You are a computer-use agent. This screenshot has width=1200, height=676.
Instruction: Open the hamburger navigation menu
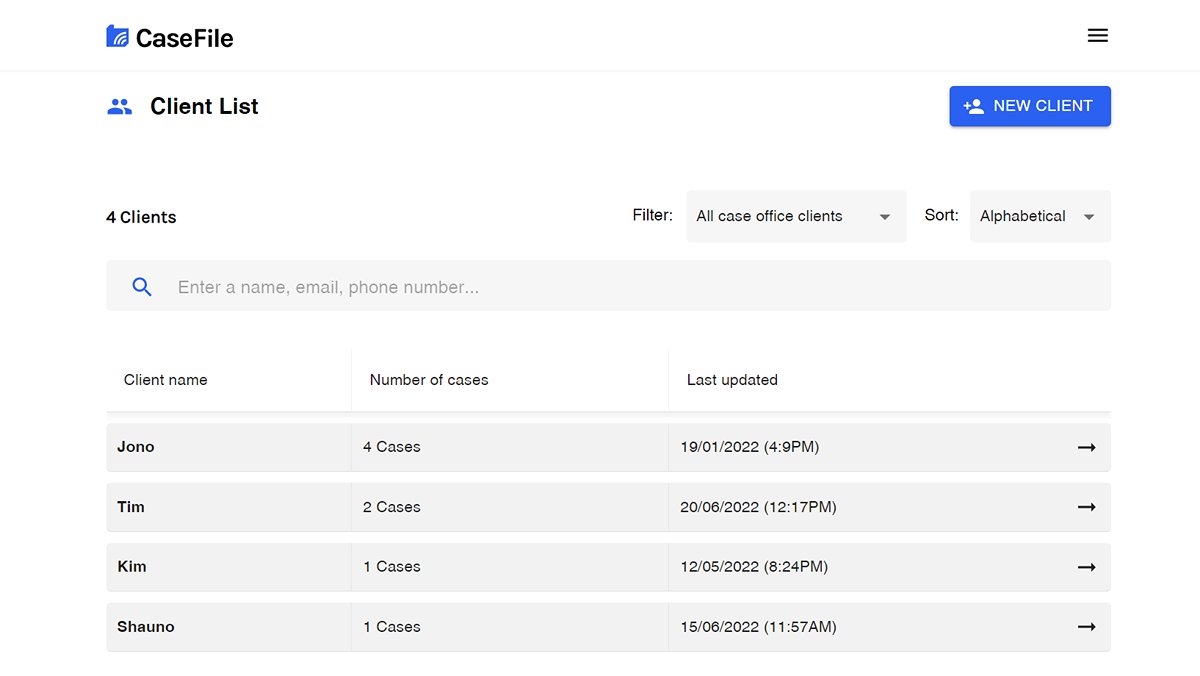tap(1097, 34)
